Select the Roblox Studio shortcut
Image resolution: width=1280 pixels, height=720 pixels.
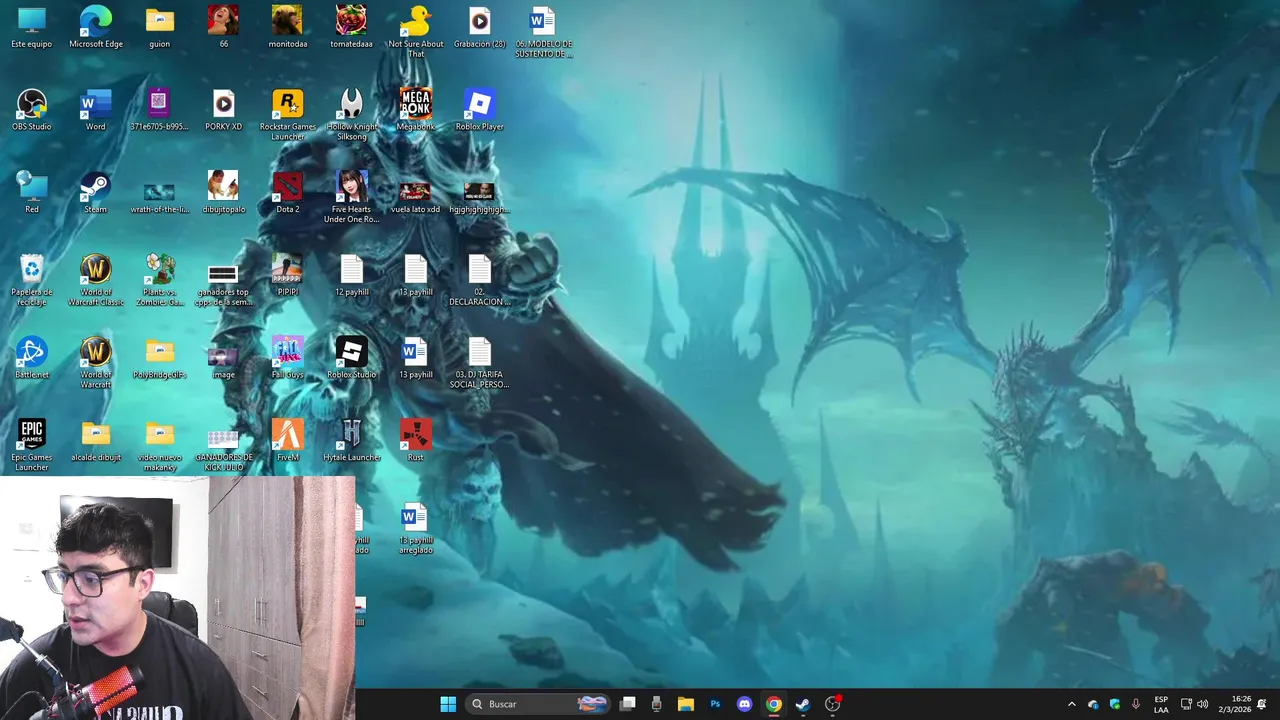tap(351, 358)
